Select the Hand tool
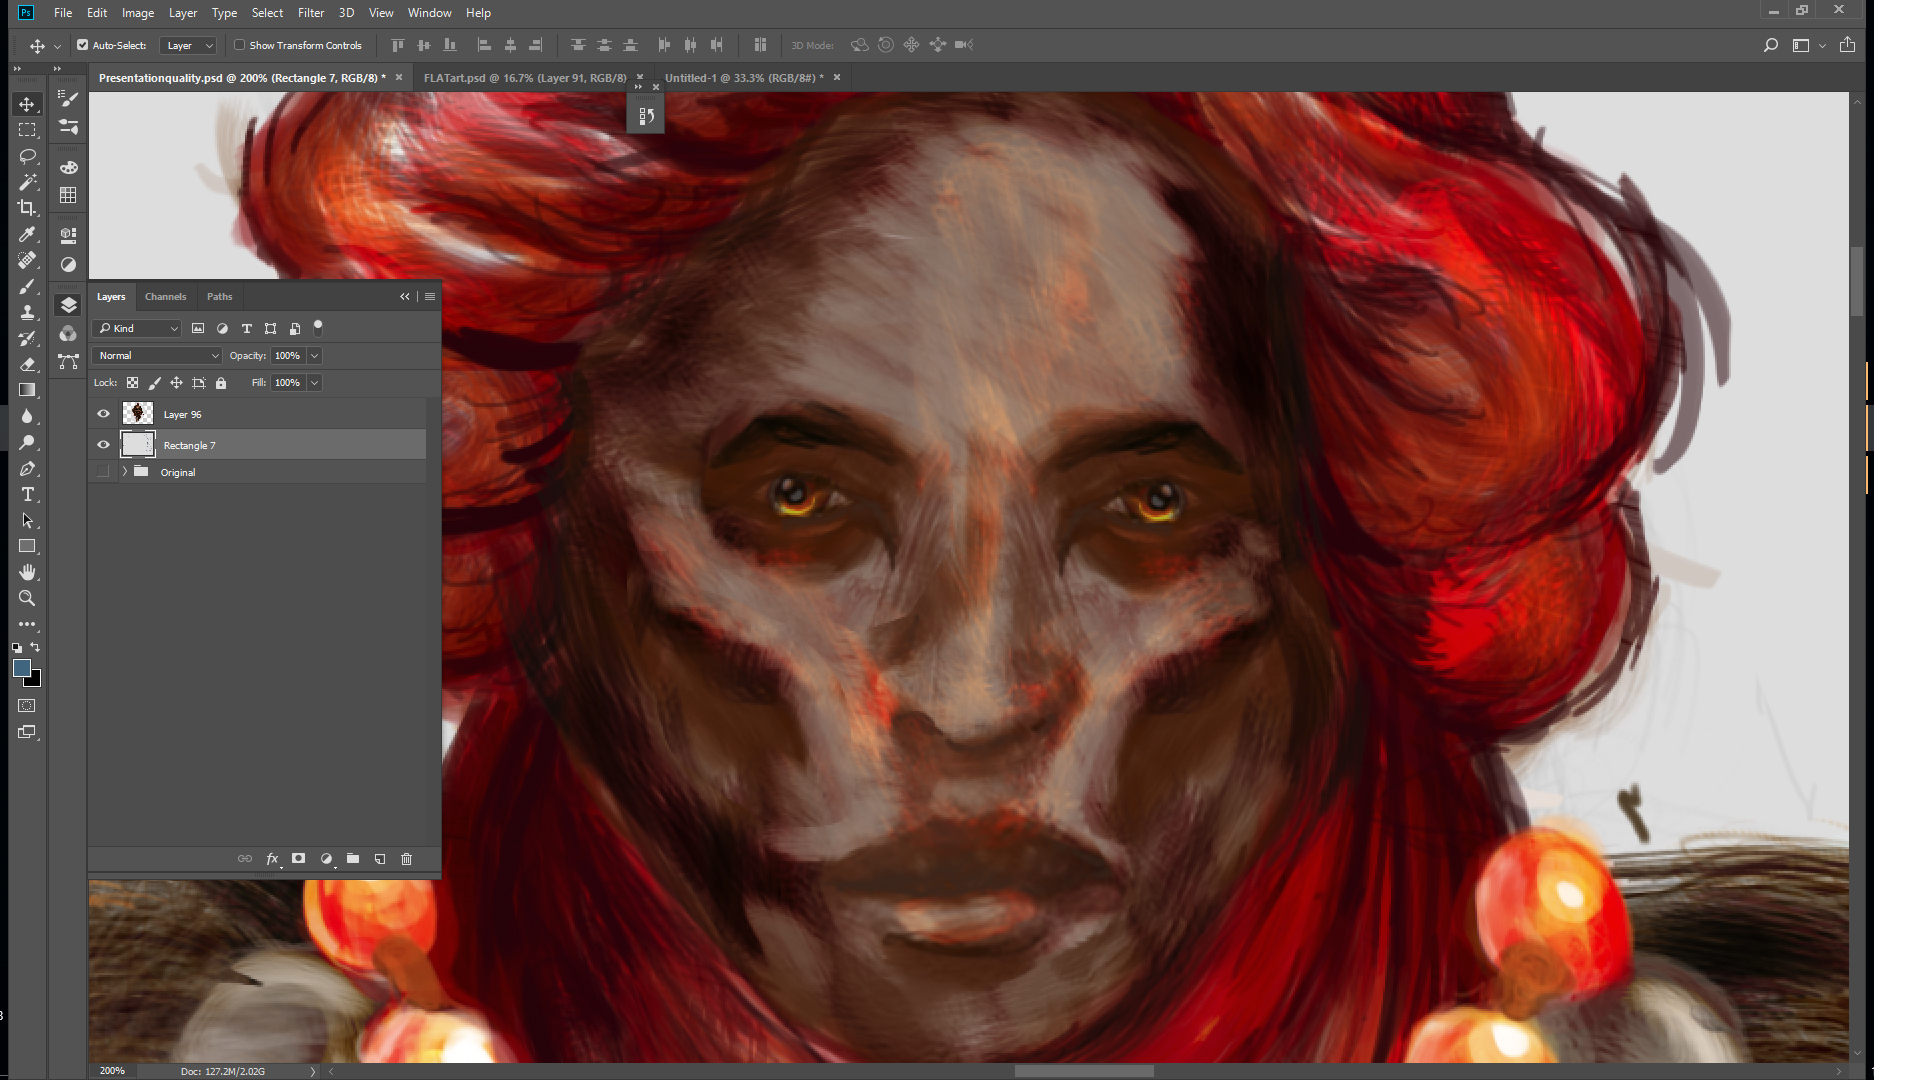The width and height of the screenshot is (1920, 1080). [27, 572]
